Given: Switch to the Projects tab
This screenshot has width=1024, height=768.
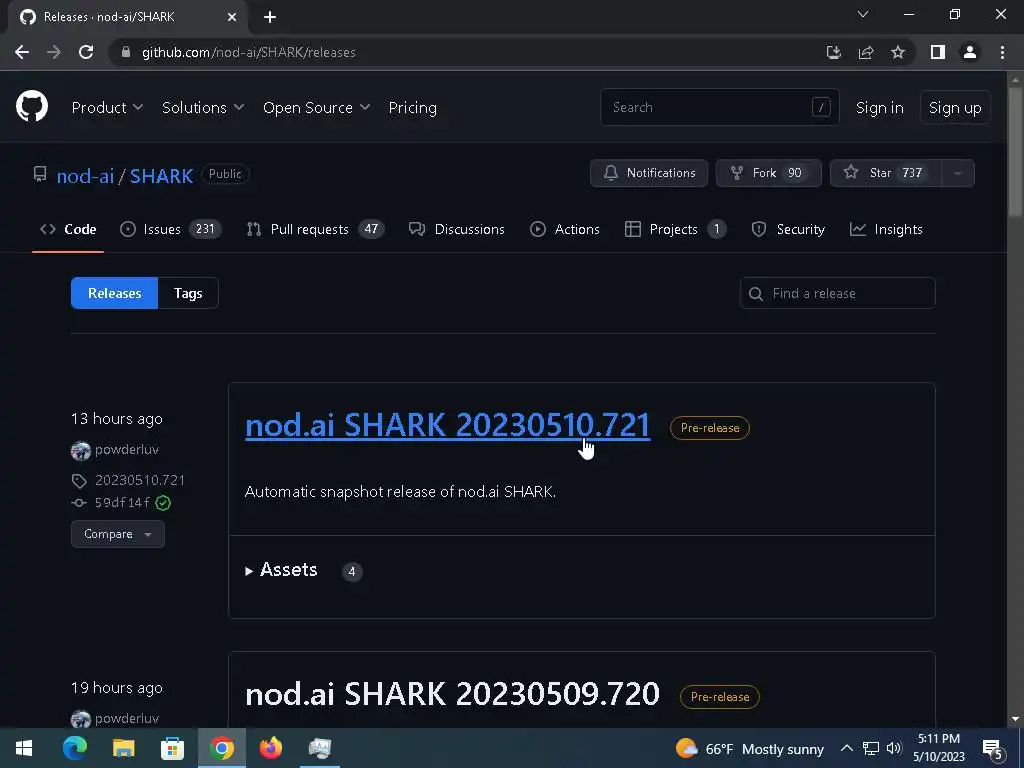Looking at the screenshot, I should click(675, 229).
